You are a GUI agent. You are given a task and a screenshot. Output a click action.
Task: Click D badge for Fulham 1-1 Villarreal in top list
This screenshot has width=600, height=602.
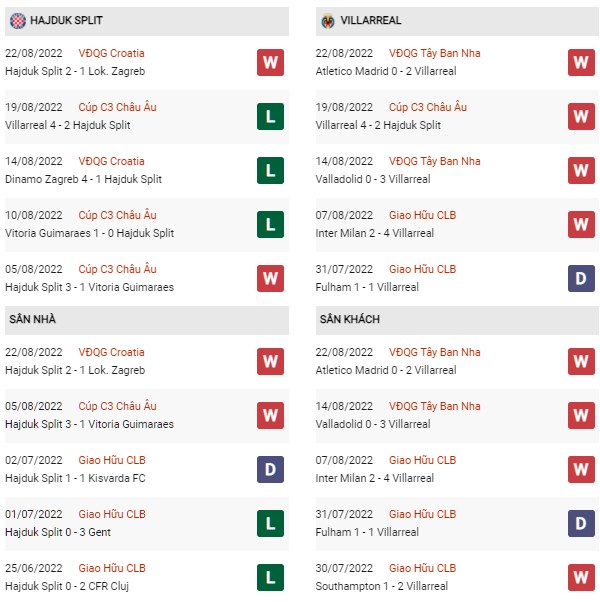click(581, 278)
